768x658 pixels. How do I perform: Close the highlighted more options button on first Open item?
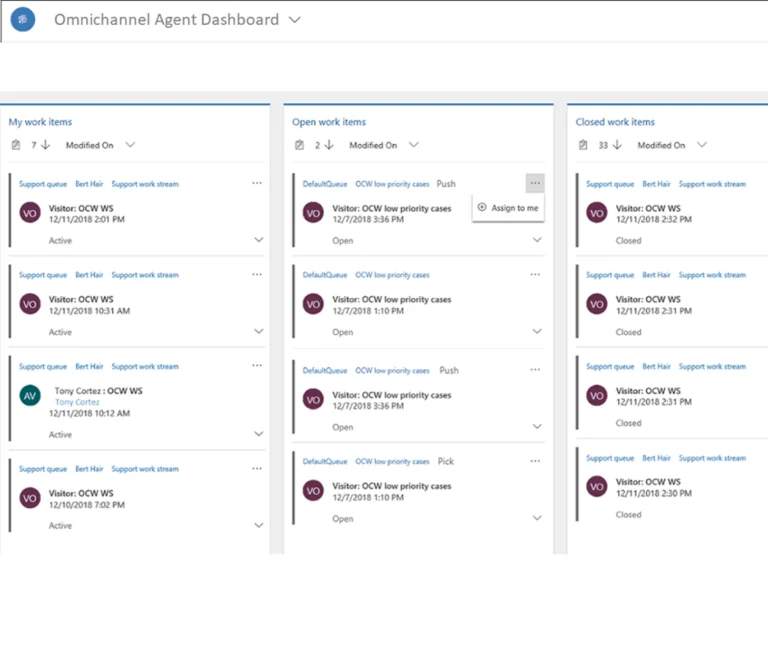click(x=535, y=183)
